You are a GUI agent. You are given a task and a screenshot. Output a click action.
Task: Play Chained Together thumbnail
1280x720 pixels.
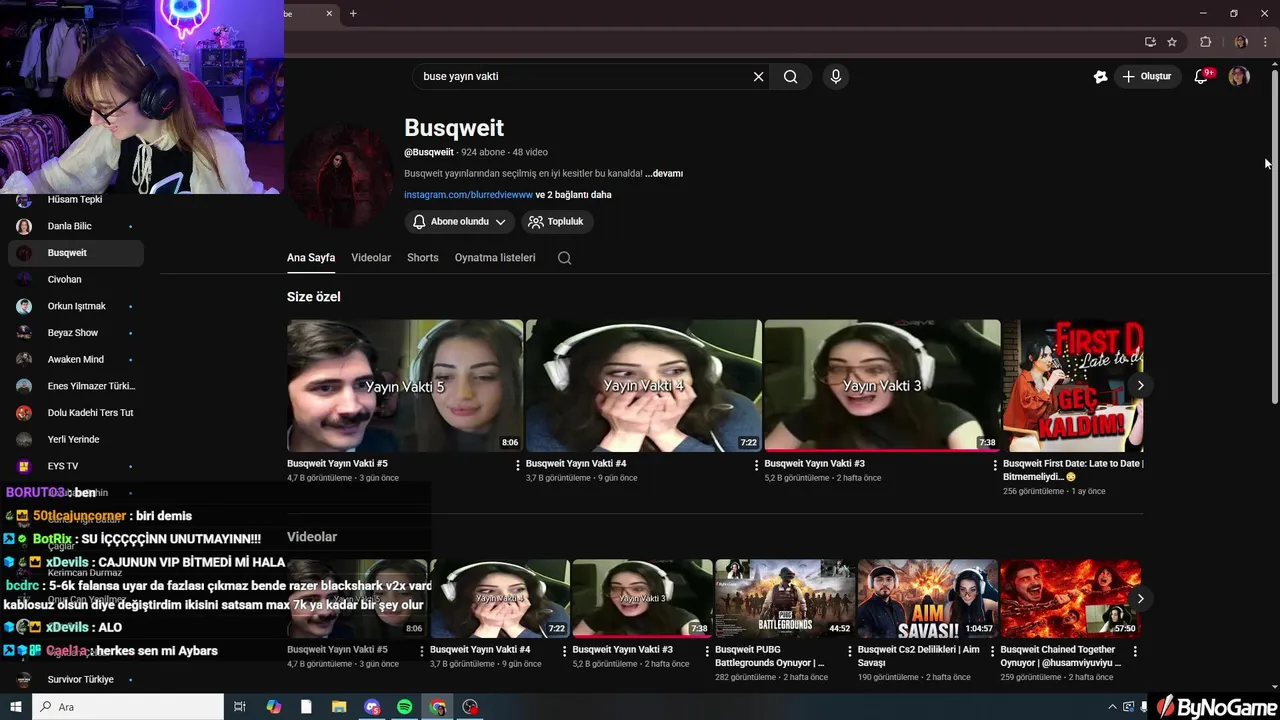(1070, 599)
